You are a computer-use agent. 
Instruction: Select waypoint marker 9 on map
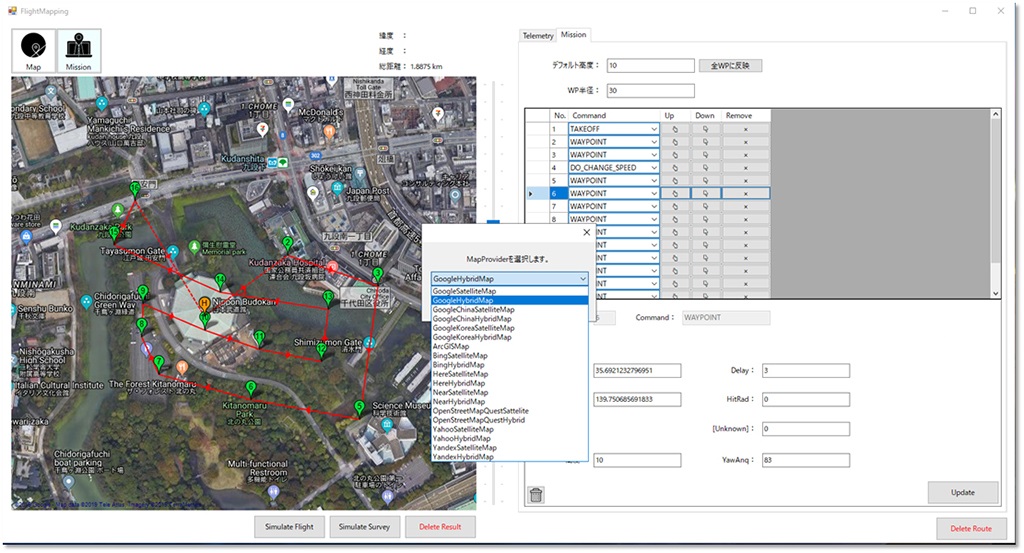tap(143, 292)
